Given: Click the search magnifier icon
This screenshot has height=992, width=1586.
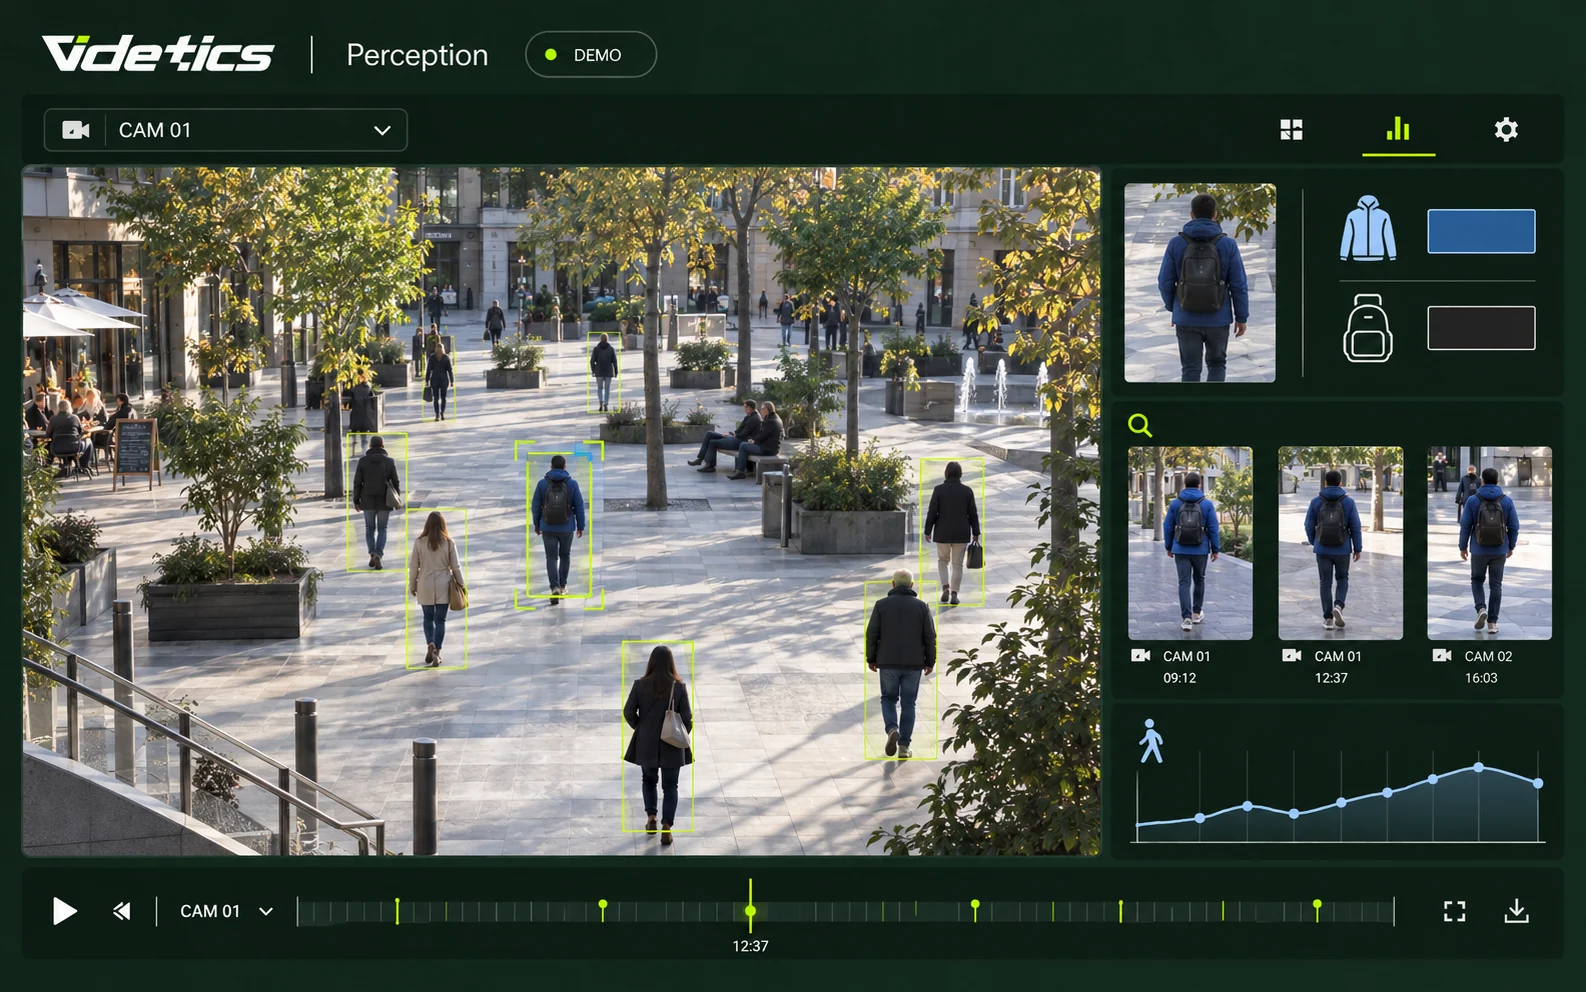Looking at the screenshot, I should click(1140, 425).
